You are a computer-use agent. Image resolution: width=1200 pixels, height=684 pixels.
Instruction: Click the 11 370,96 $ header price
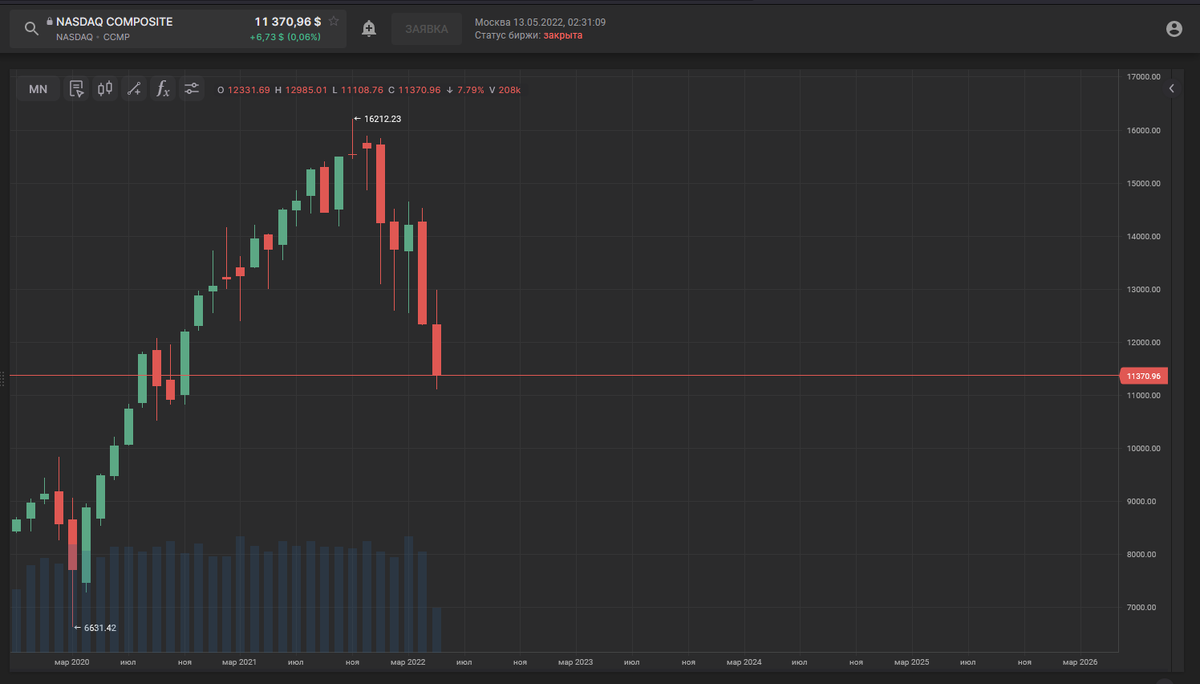288,21
